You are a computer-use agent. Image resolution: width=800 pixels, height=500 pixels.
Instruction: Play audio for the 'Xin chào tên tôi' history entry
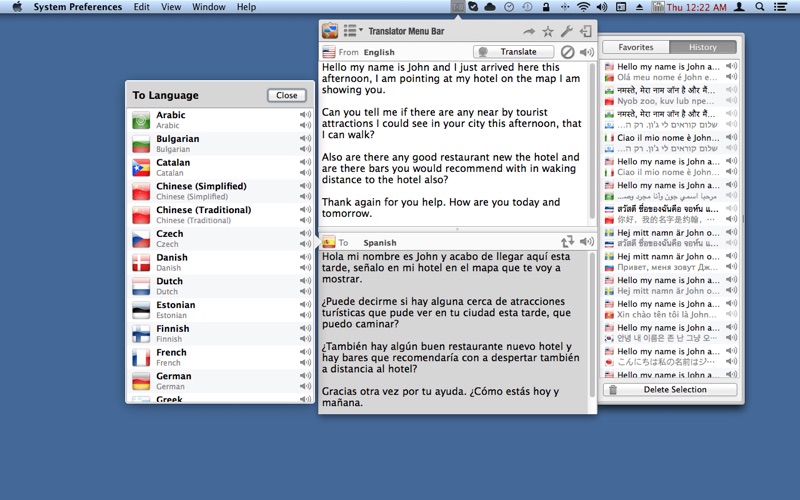[x=732, y=314]
